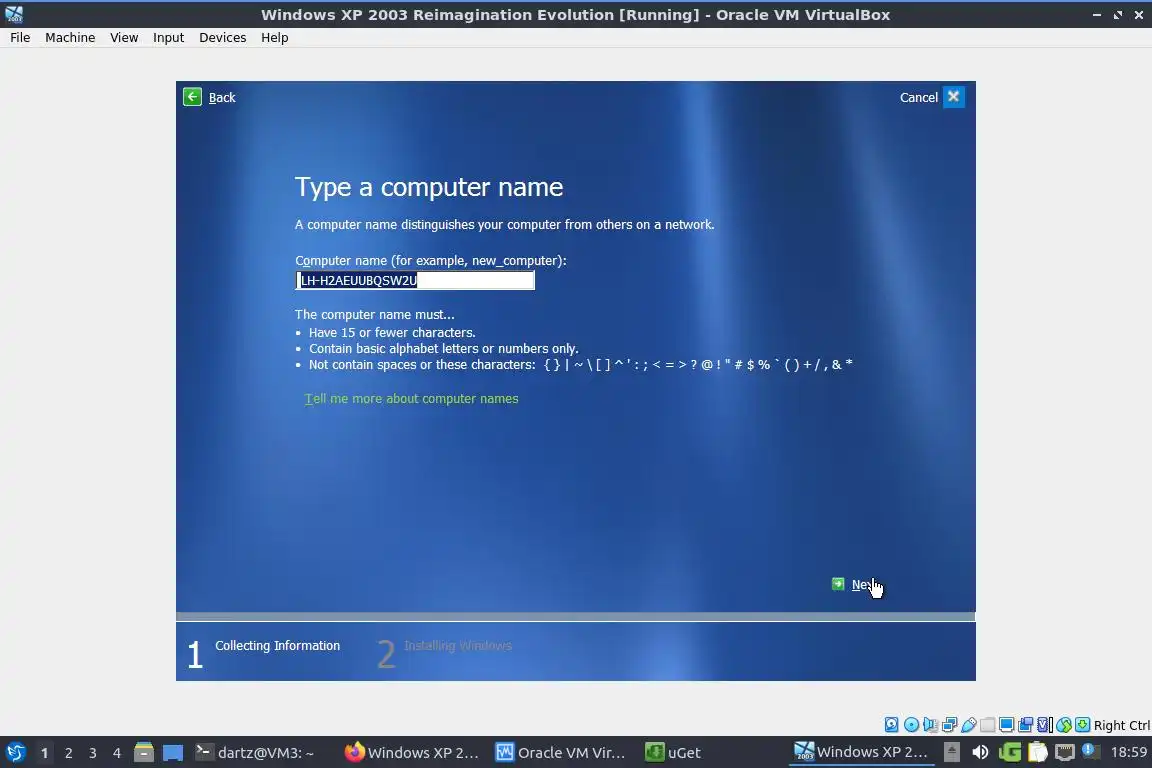Click the 18:59 clock on the taskbar
The width and height of the screenshot is (1152, 768).
(x=1128, y=752)
